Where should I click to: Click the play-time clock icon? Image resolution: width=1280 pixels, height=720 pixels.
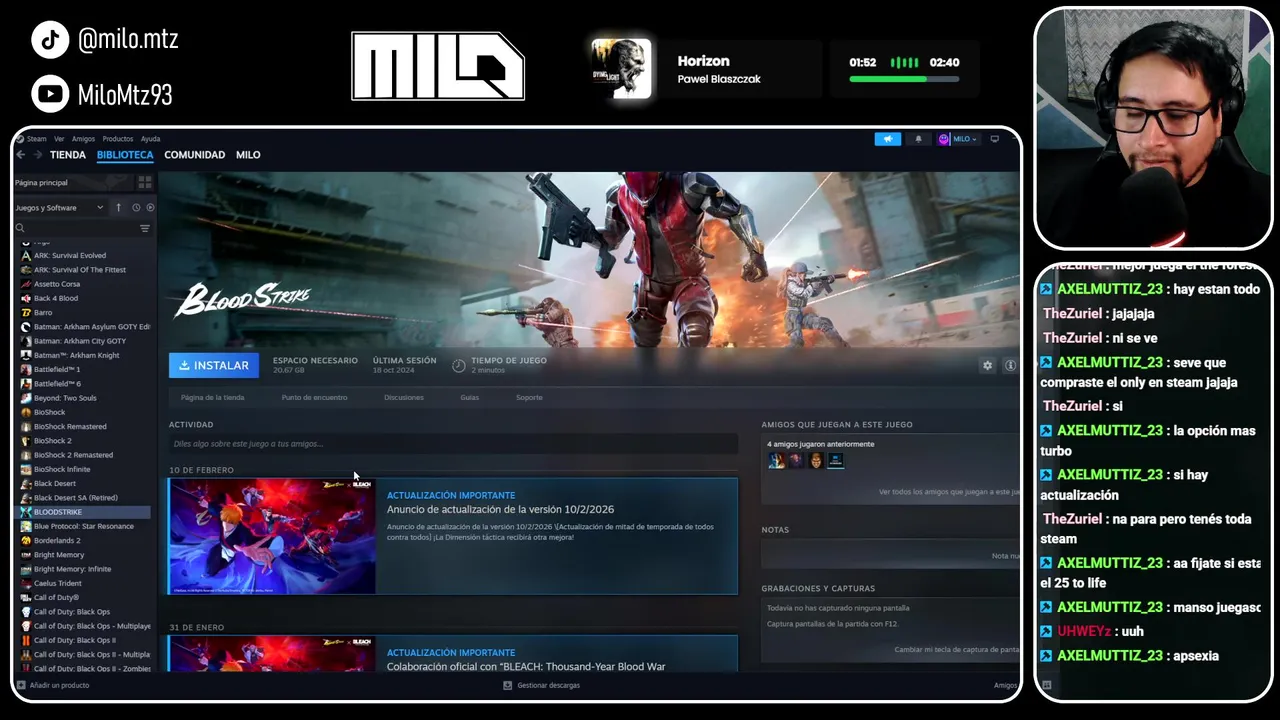[458, 366]
